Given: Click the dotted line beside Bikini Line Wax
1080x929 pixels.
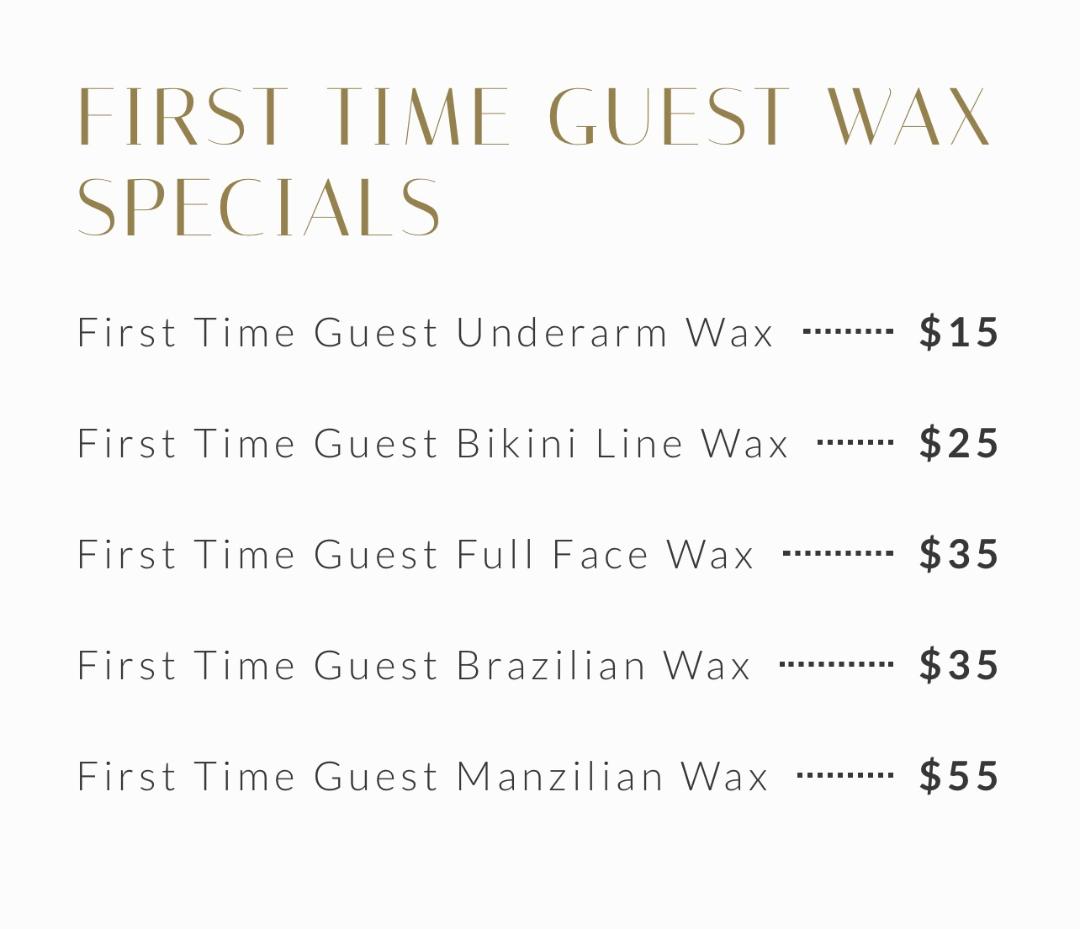Looking at the screenshot, I should 855,442.
